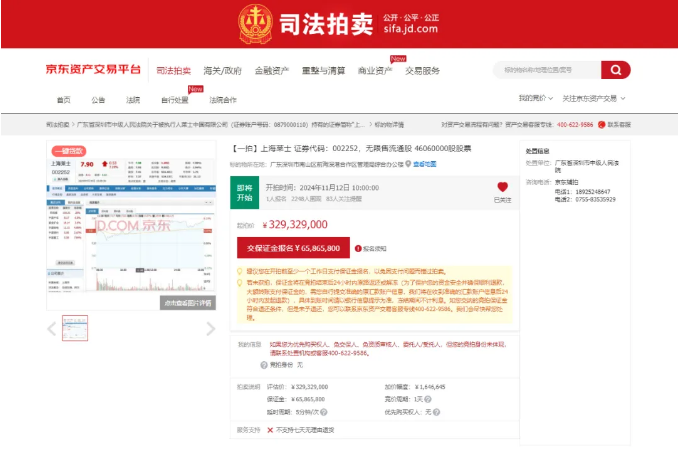Expand the 关注京东资产交易 dropdown
The image size is (679, 453).
[593, 99]
